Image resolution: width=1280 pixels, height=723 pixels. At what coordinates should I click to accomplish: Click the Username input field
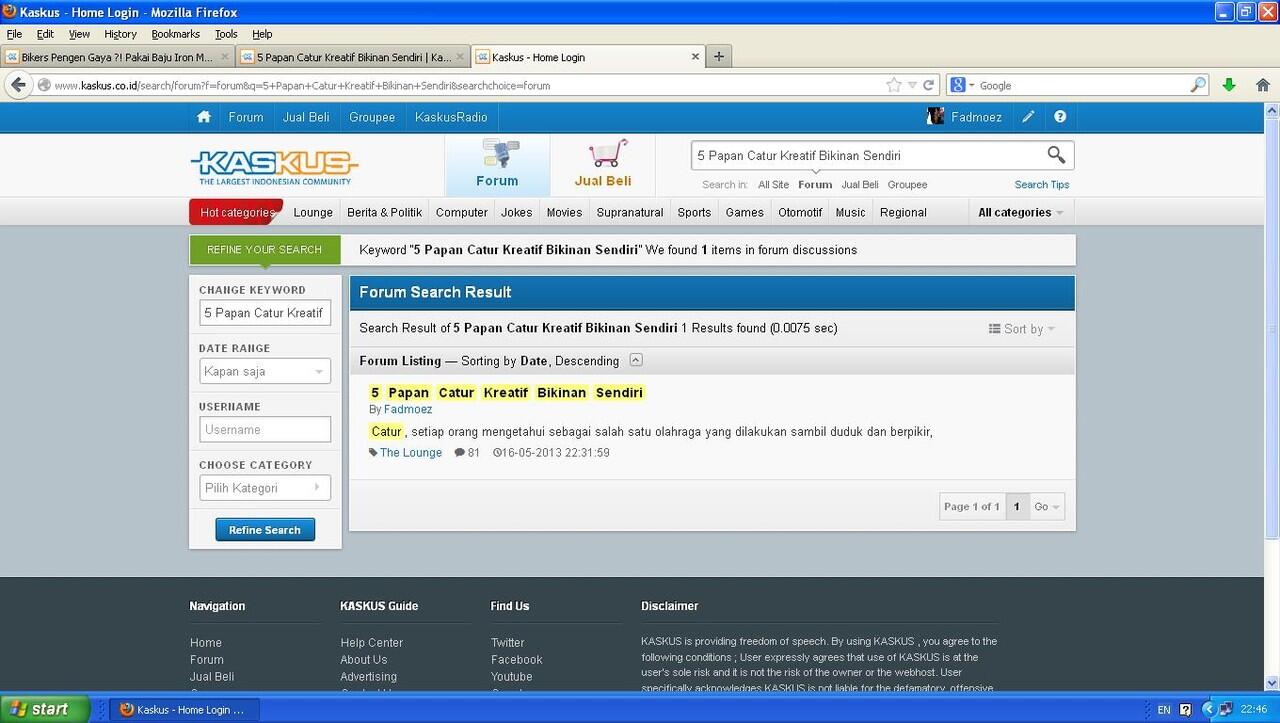tap(265, 430)
